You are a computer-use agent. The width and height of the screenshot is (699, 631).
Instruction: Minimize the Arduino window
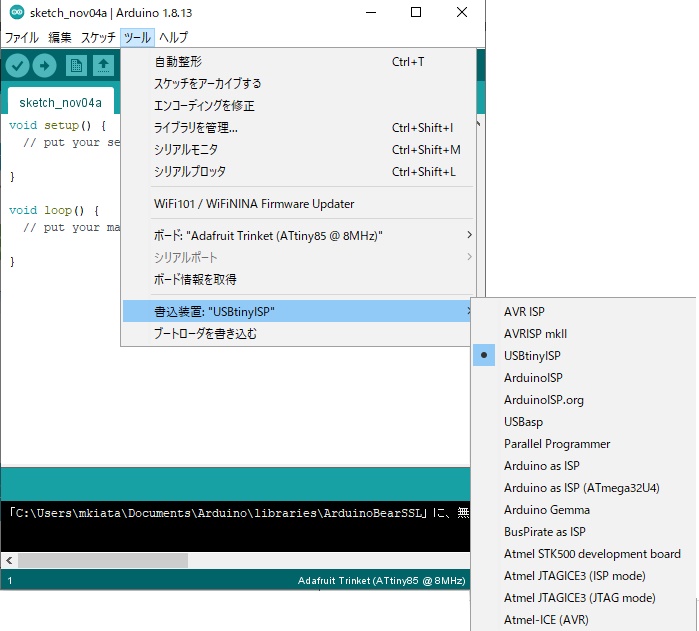371,12
